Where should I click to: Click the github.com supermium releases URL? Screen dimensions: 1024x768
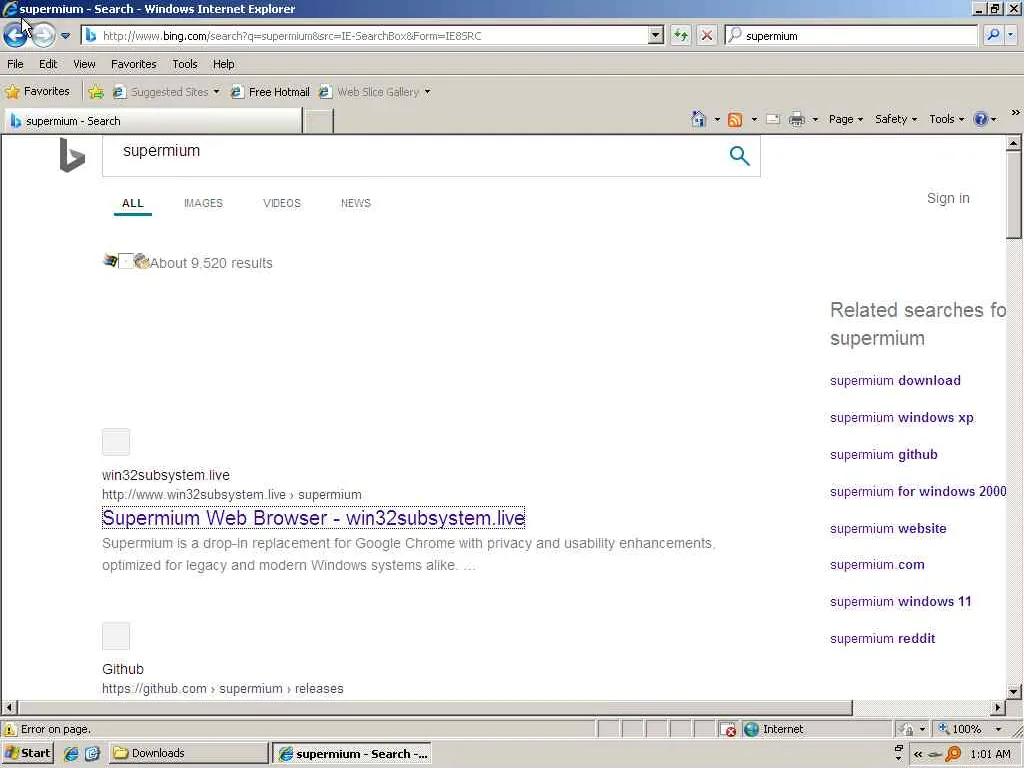pyautogui.click(x=223, y=688)
